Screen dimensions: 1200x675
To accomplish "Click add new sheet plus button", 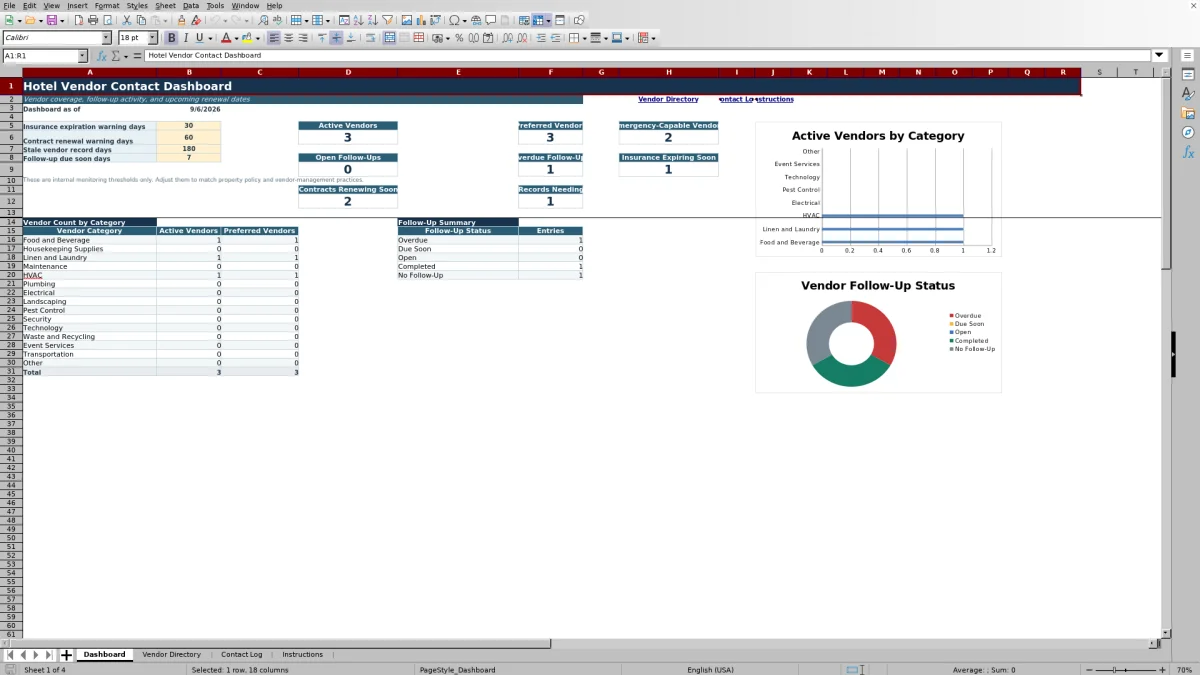I will [67, 655].
